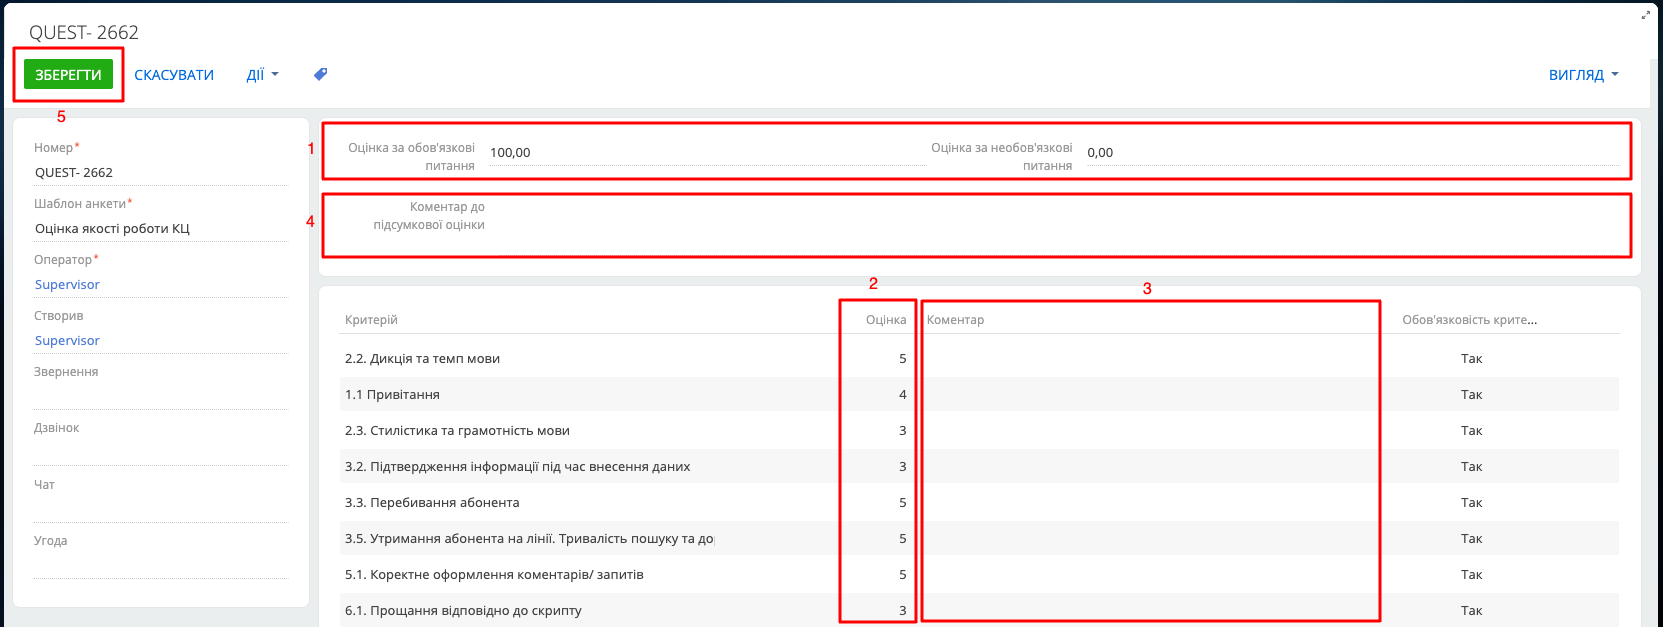Click score 3 for Стилістика та грамотність мови
The height and width of the screenshot is (627, 1663).
[x=902, y=430]
